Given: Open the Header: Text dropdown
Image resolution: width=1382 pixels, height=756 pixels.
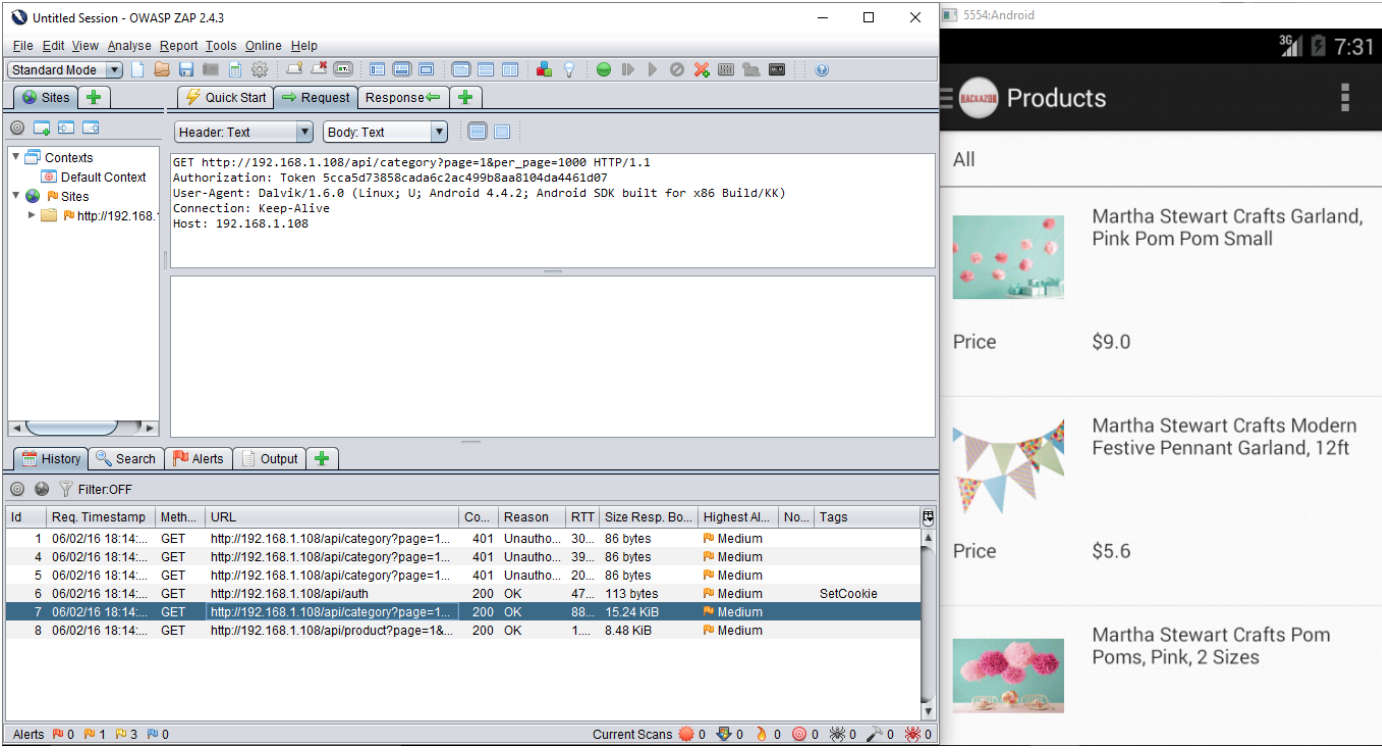Looking at the screenshot, I should click(x=244, y=132).
